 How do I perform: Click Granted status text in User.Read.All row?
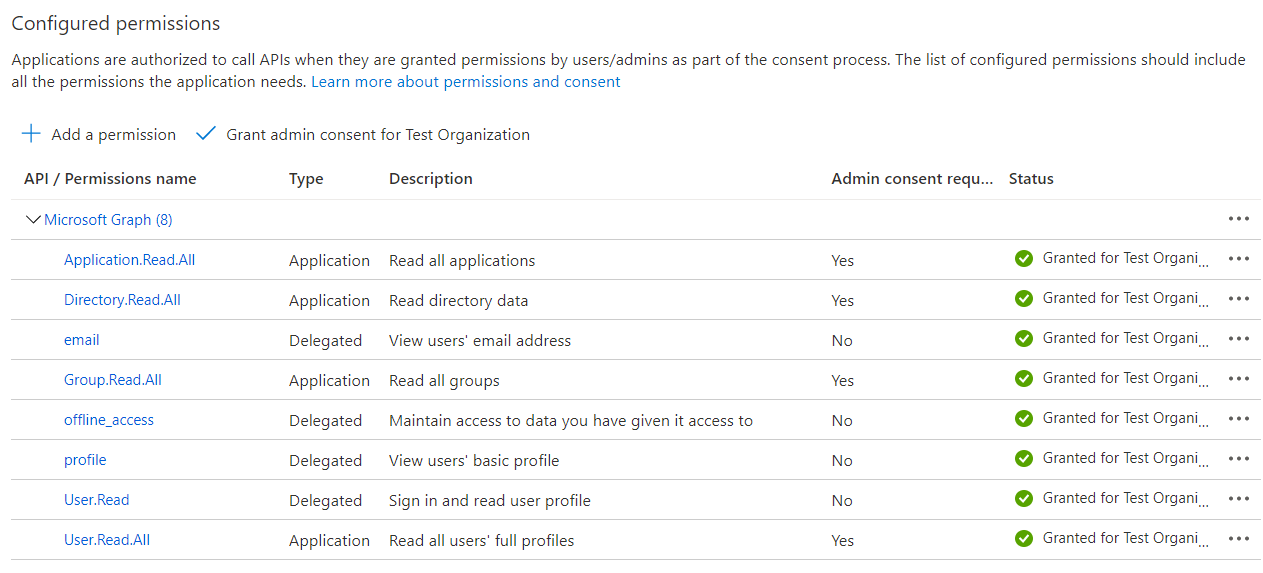click(x=1125, y=538)
